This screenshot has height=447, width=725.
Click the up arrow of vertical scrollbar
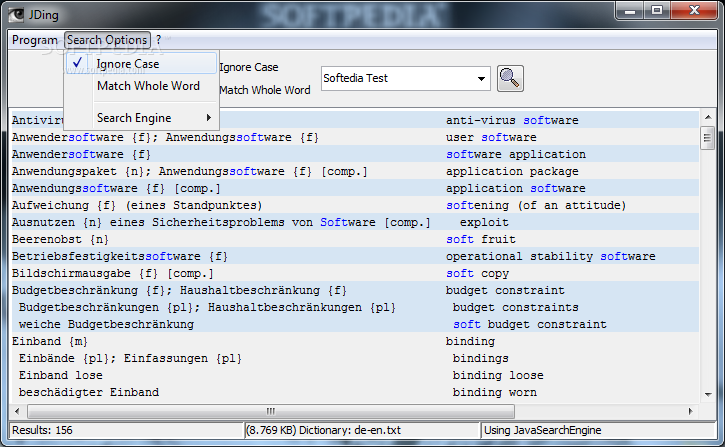(x=707, y=117)
